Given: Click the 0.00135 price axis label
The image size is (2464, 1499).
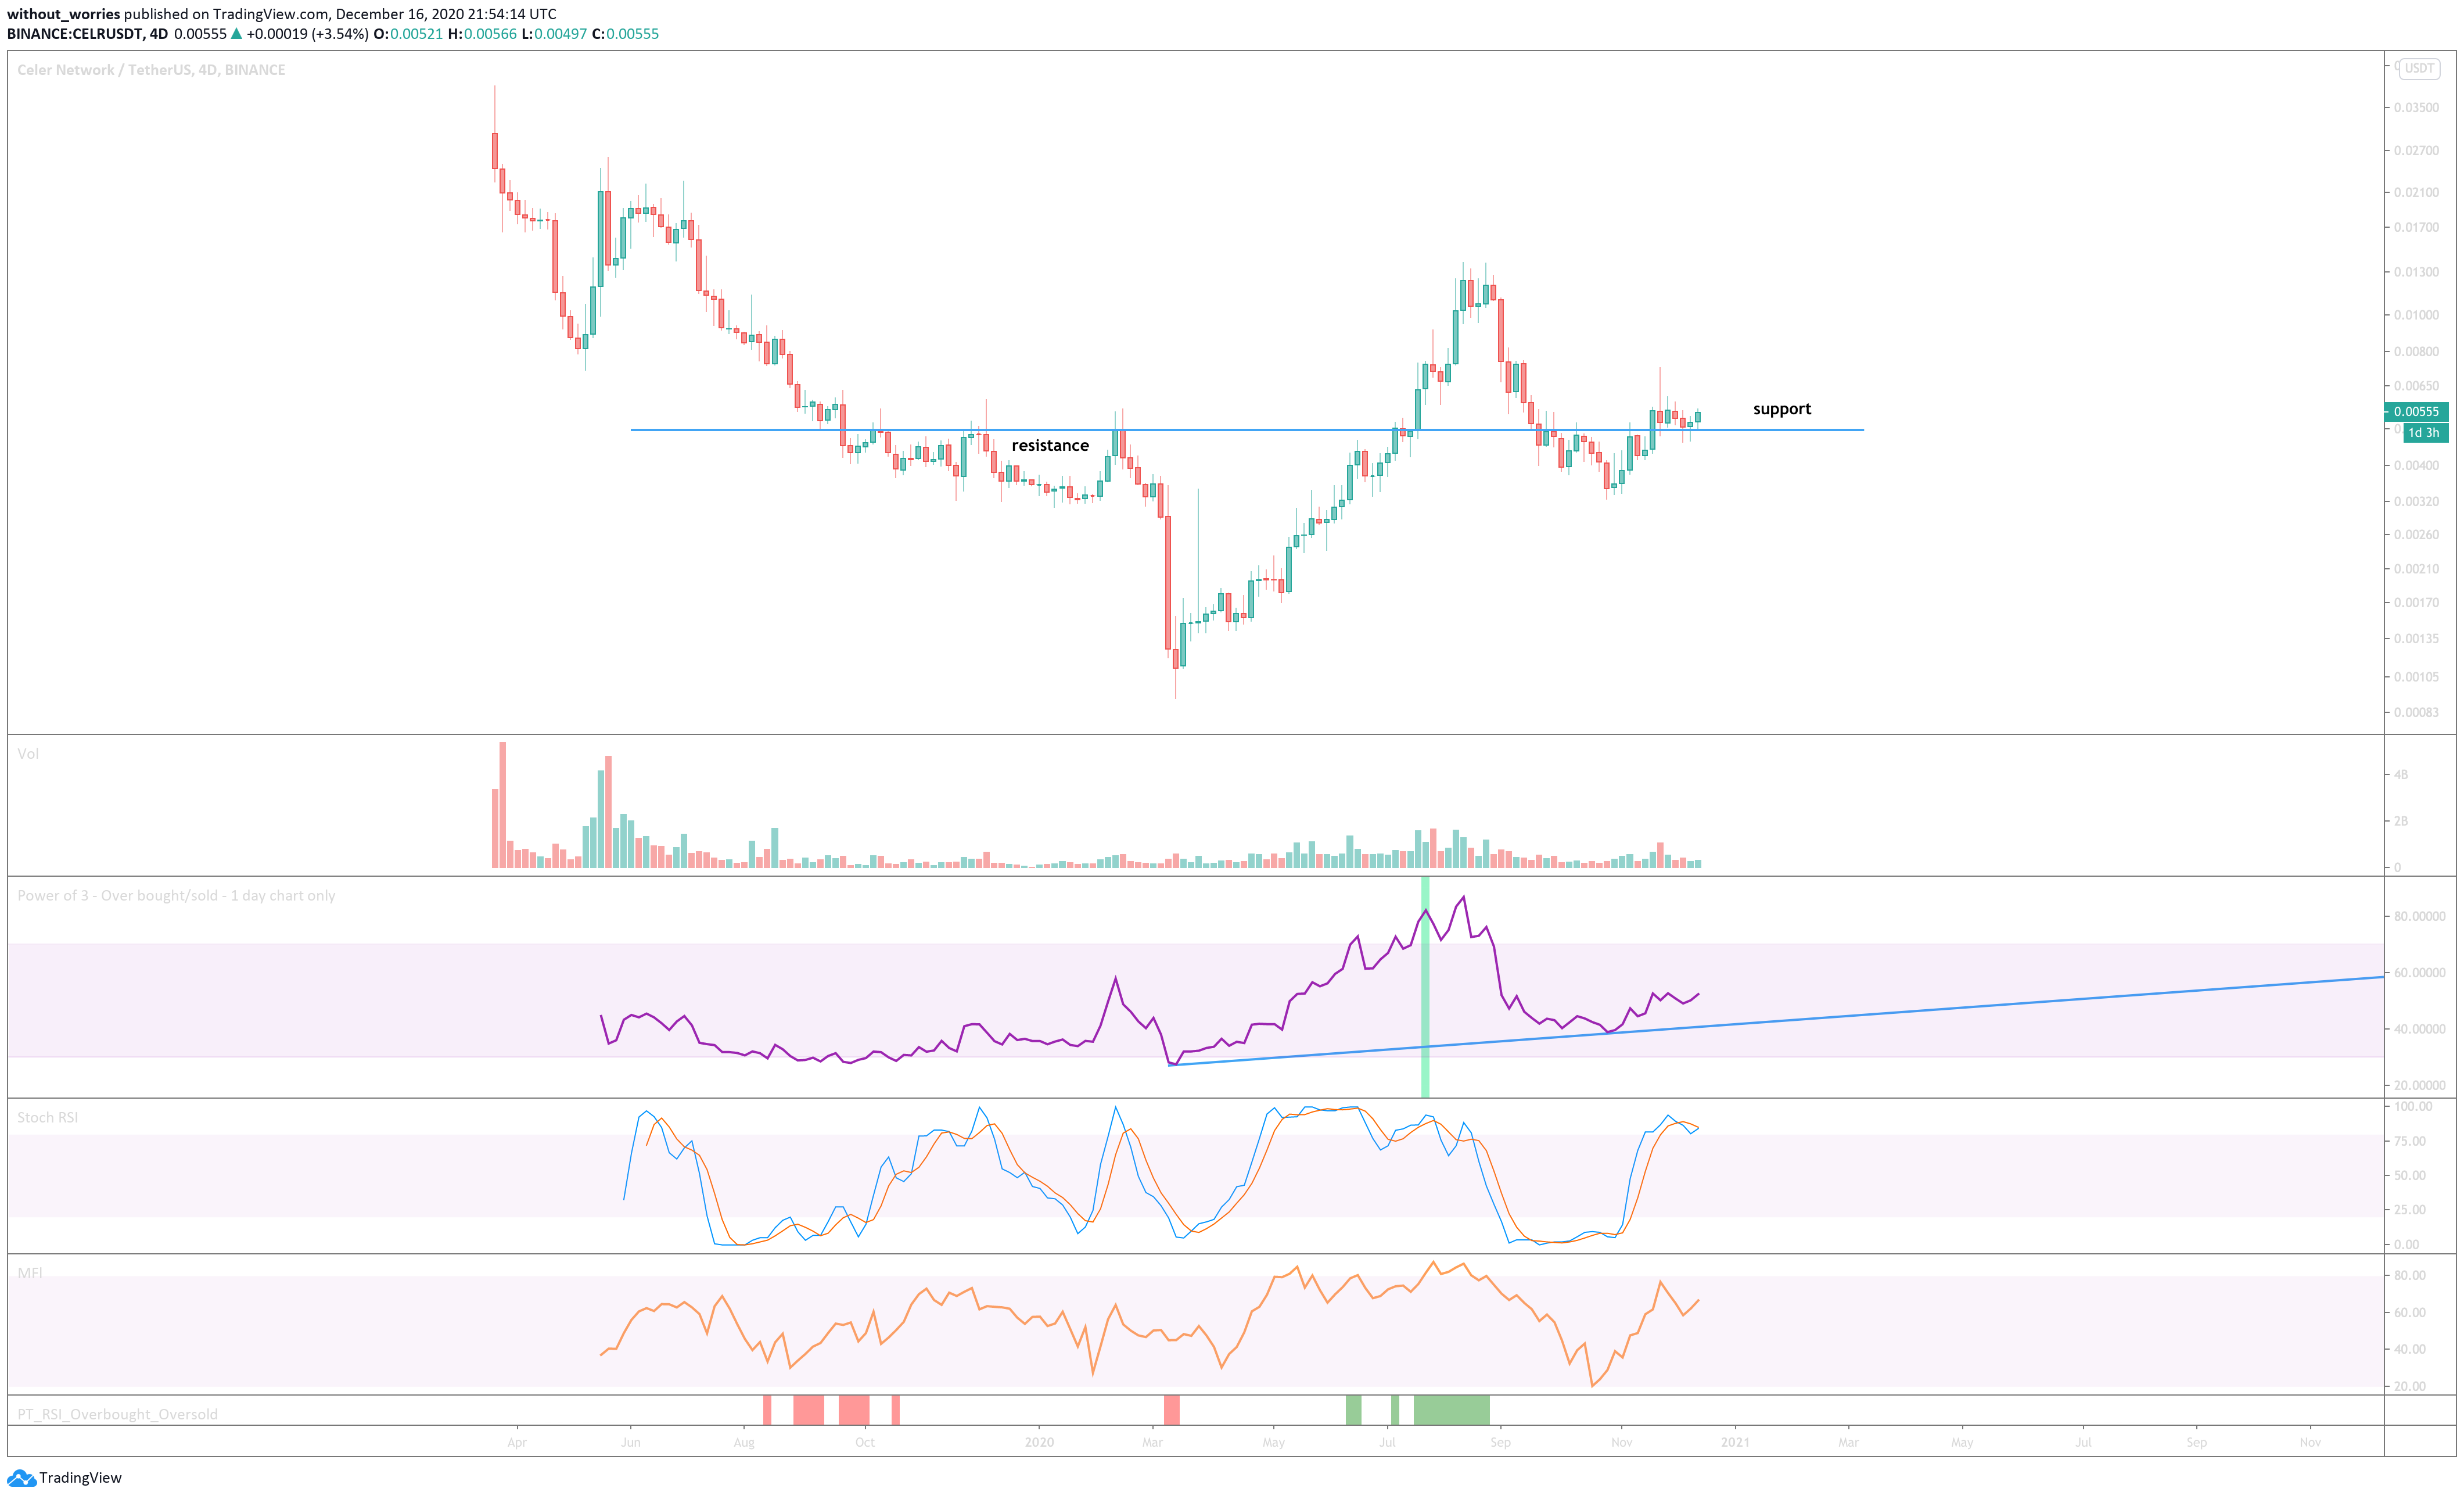Looking at the screenshot, I should pos(2415,638).
